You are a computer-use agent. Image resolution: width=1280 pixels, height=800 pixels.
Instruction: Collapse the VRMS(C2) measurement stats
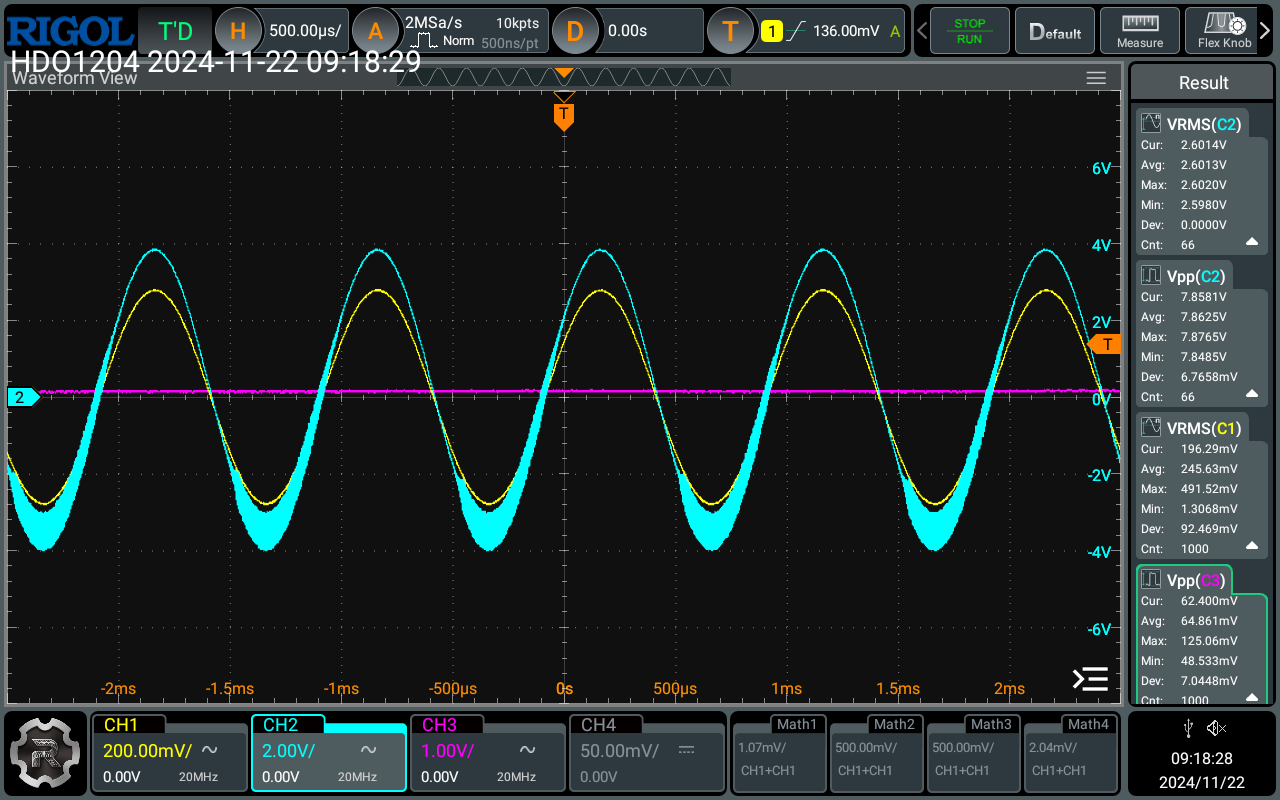[1251, 242]
